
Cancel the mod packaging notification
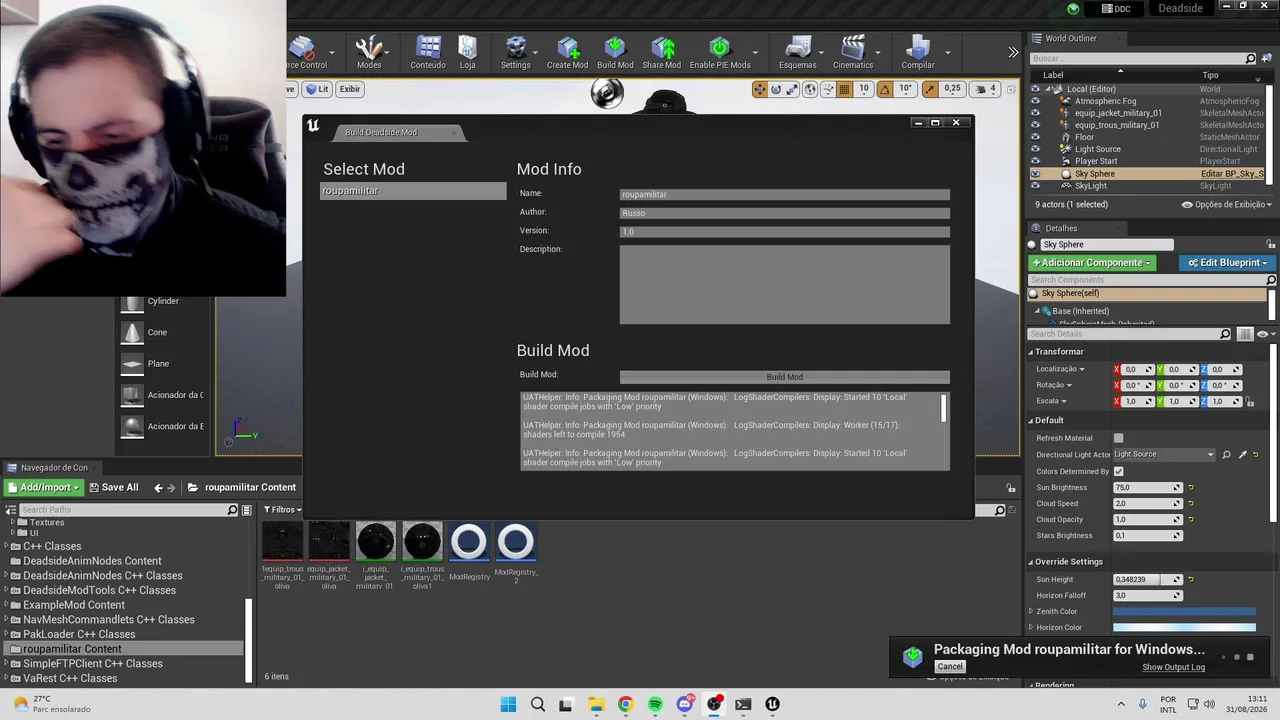[950, 667]
